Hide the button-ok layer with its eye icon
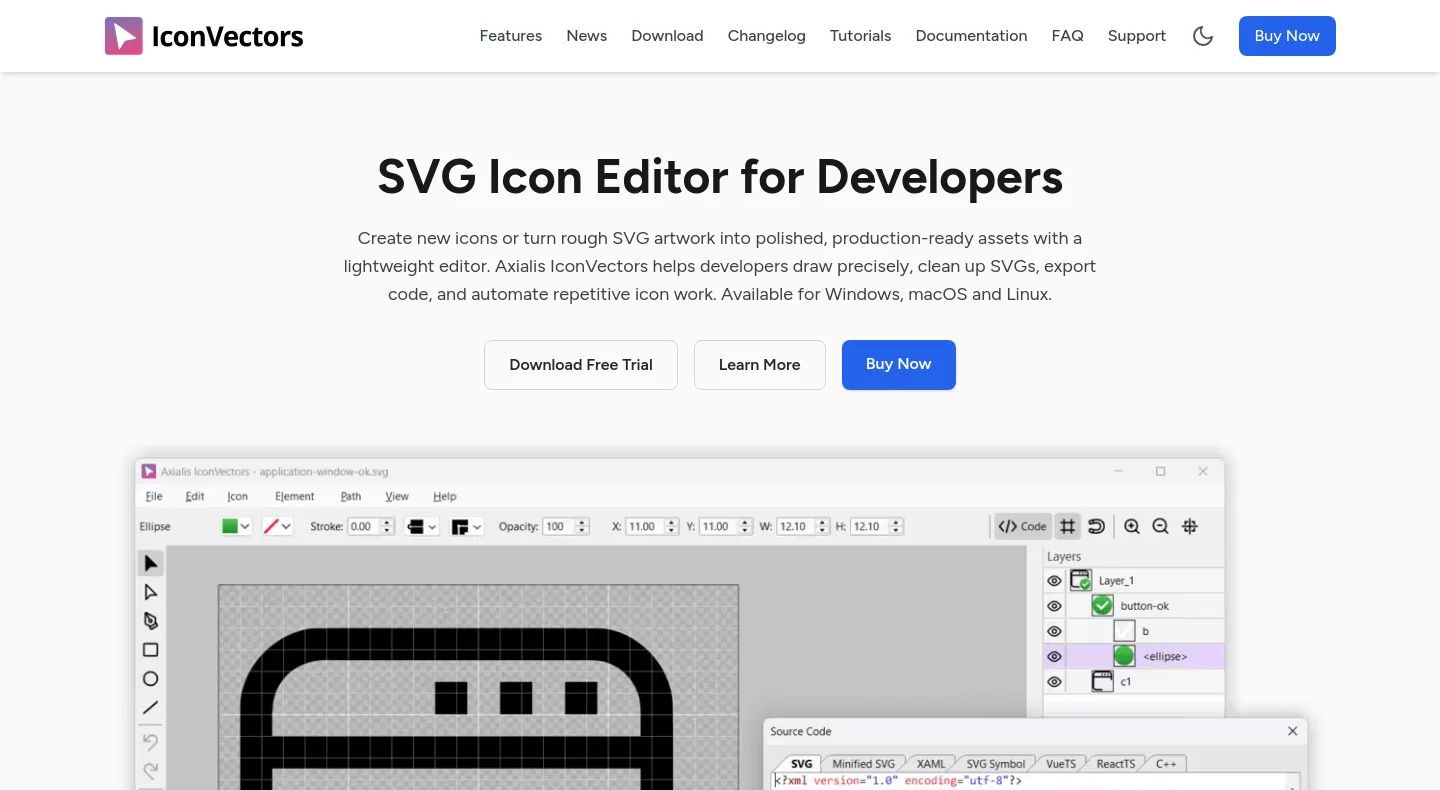Screen dimensions: 1440x790 [1054, 606]
